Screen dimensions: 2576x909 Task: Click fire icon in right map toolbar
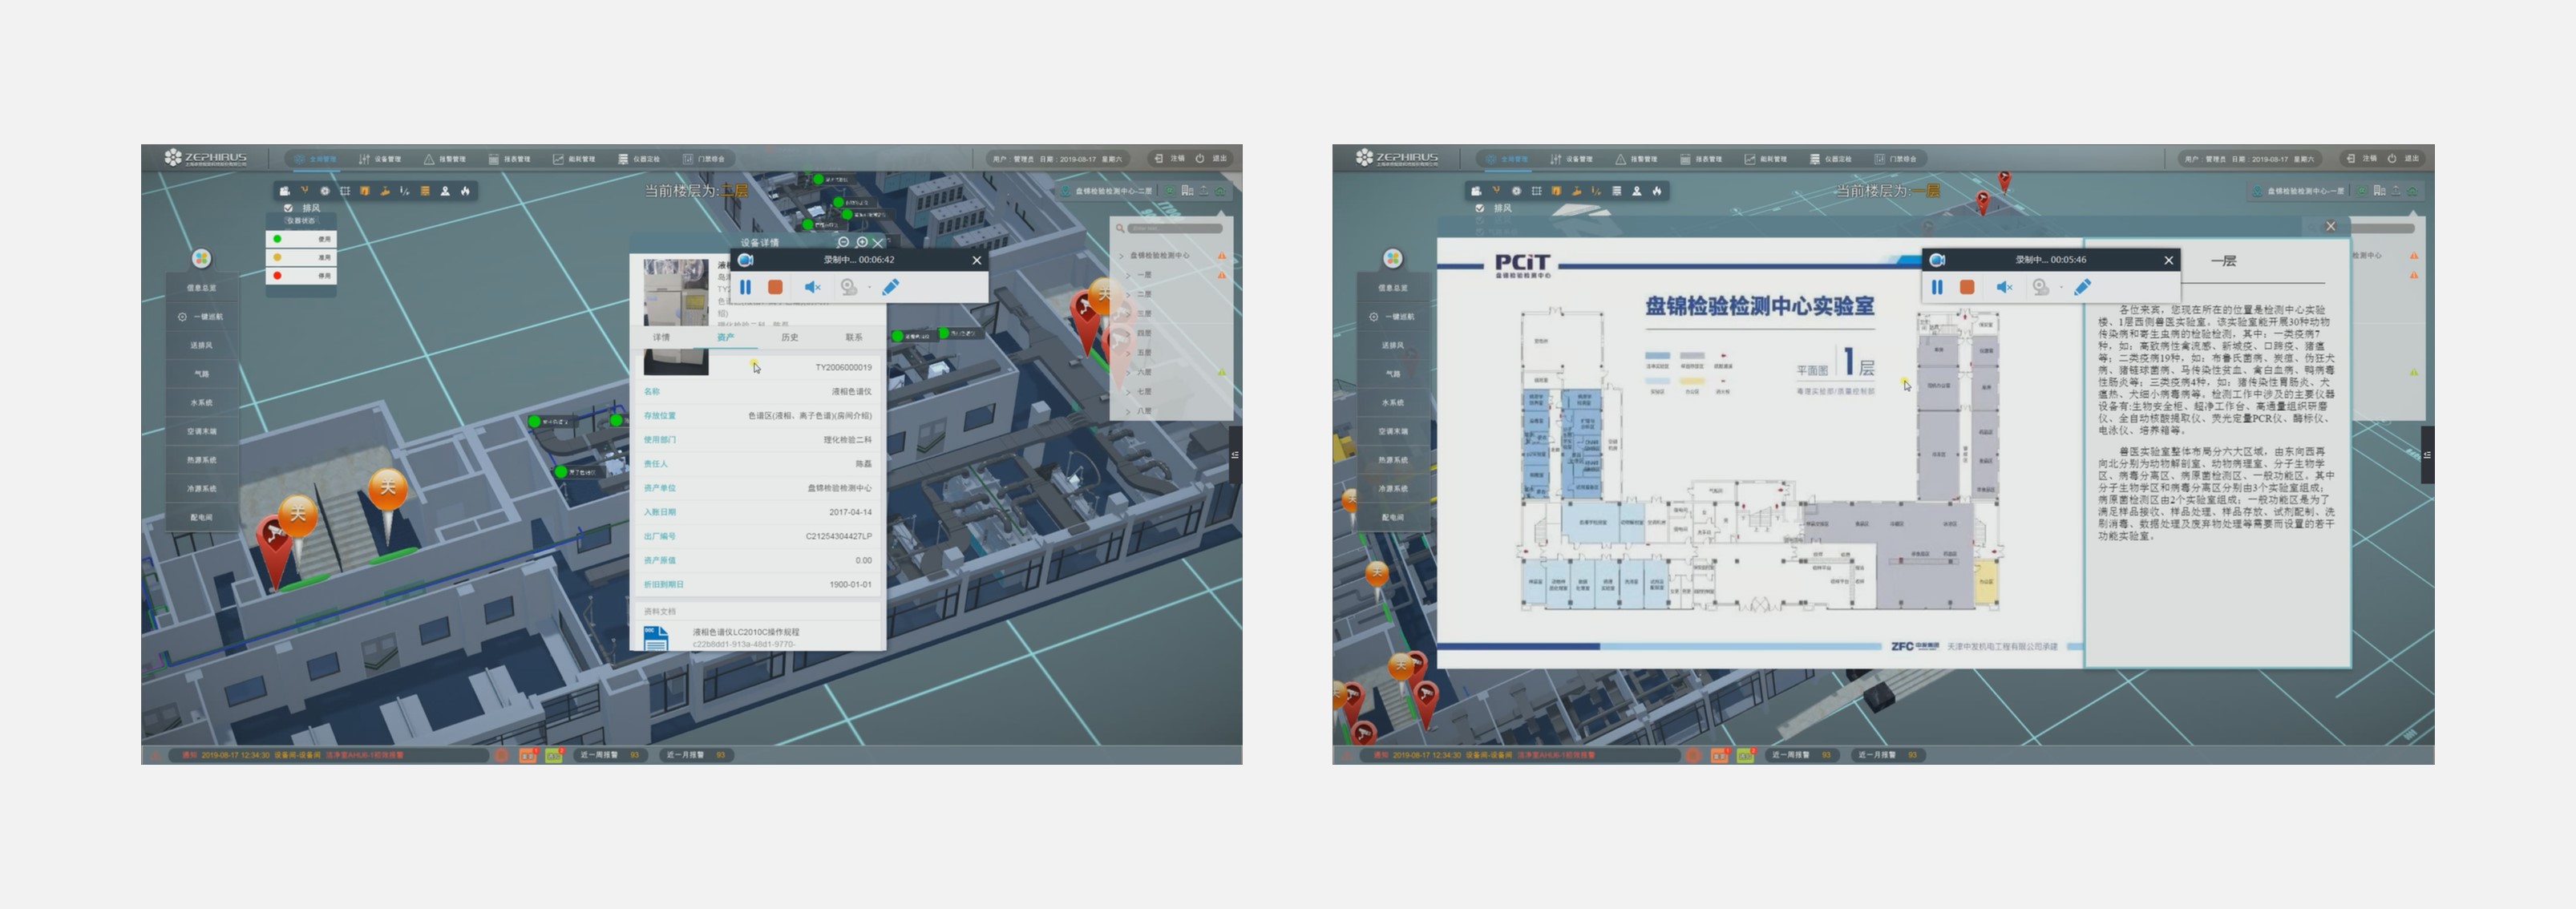pyautogui.click(x=1657, y=191)
